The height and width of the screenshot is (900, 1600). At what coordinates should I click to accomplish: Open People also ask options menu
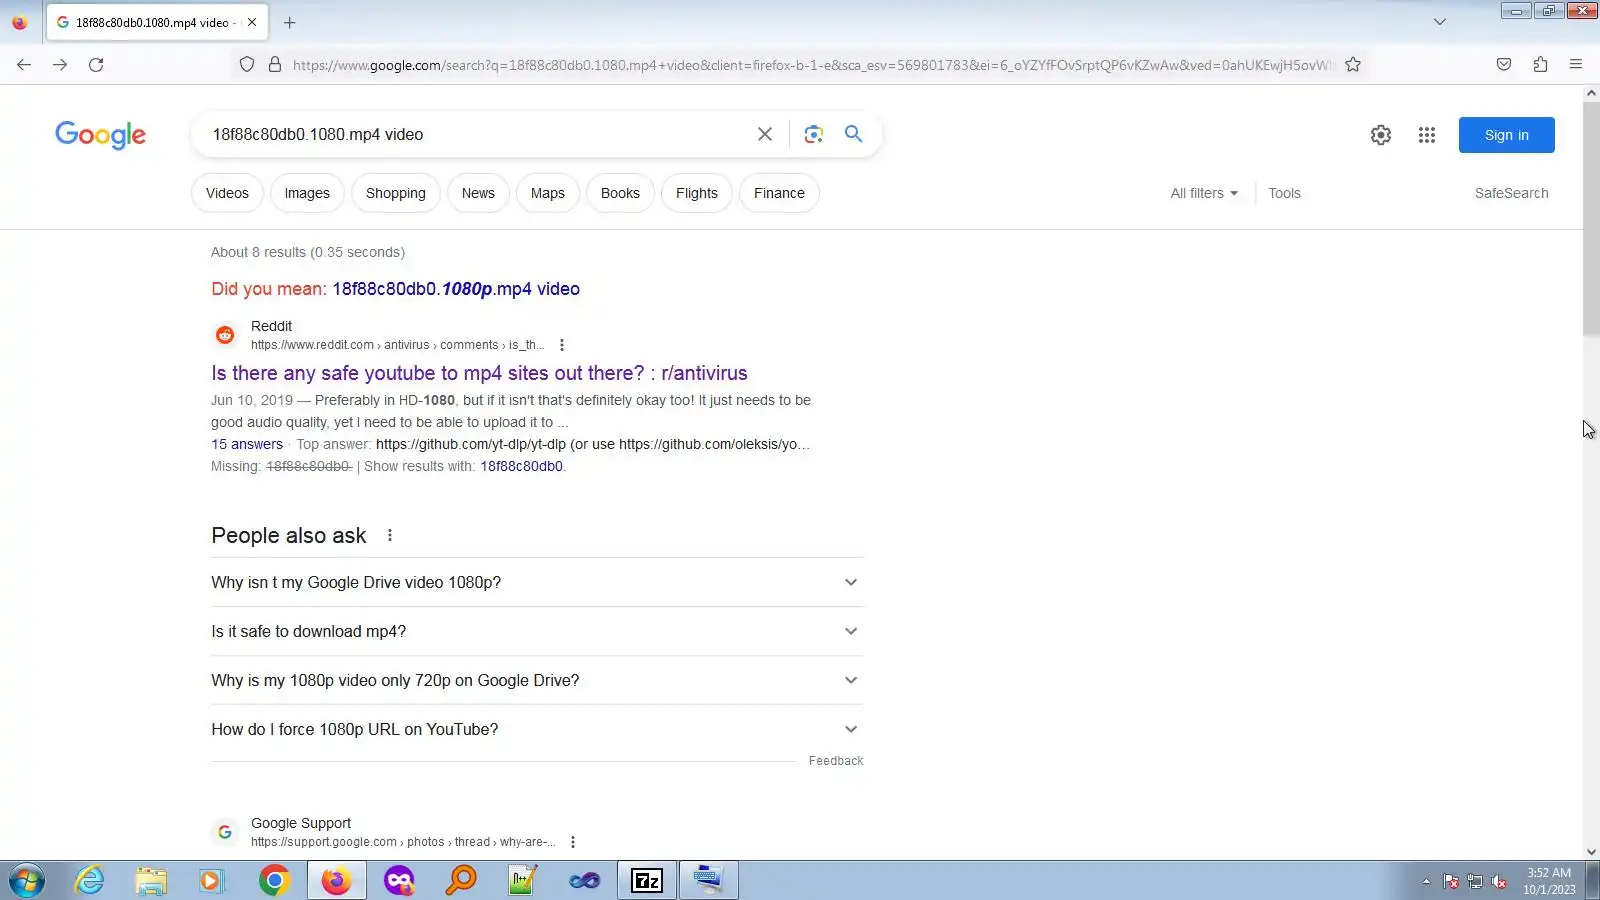point(390,536)
